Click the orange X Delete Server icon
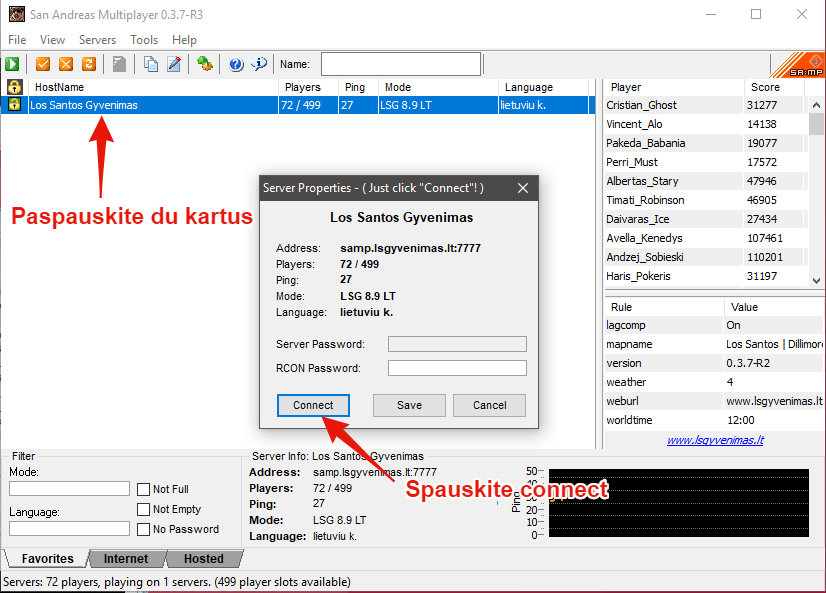 point(66,64)
